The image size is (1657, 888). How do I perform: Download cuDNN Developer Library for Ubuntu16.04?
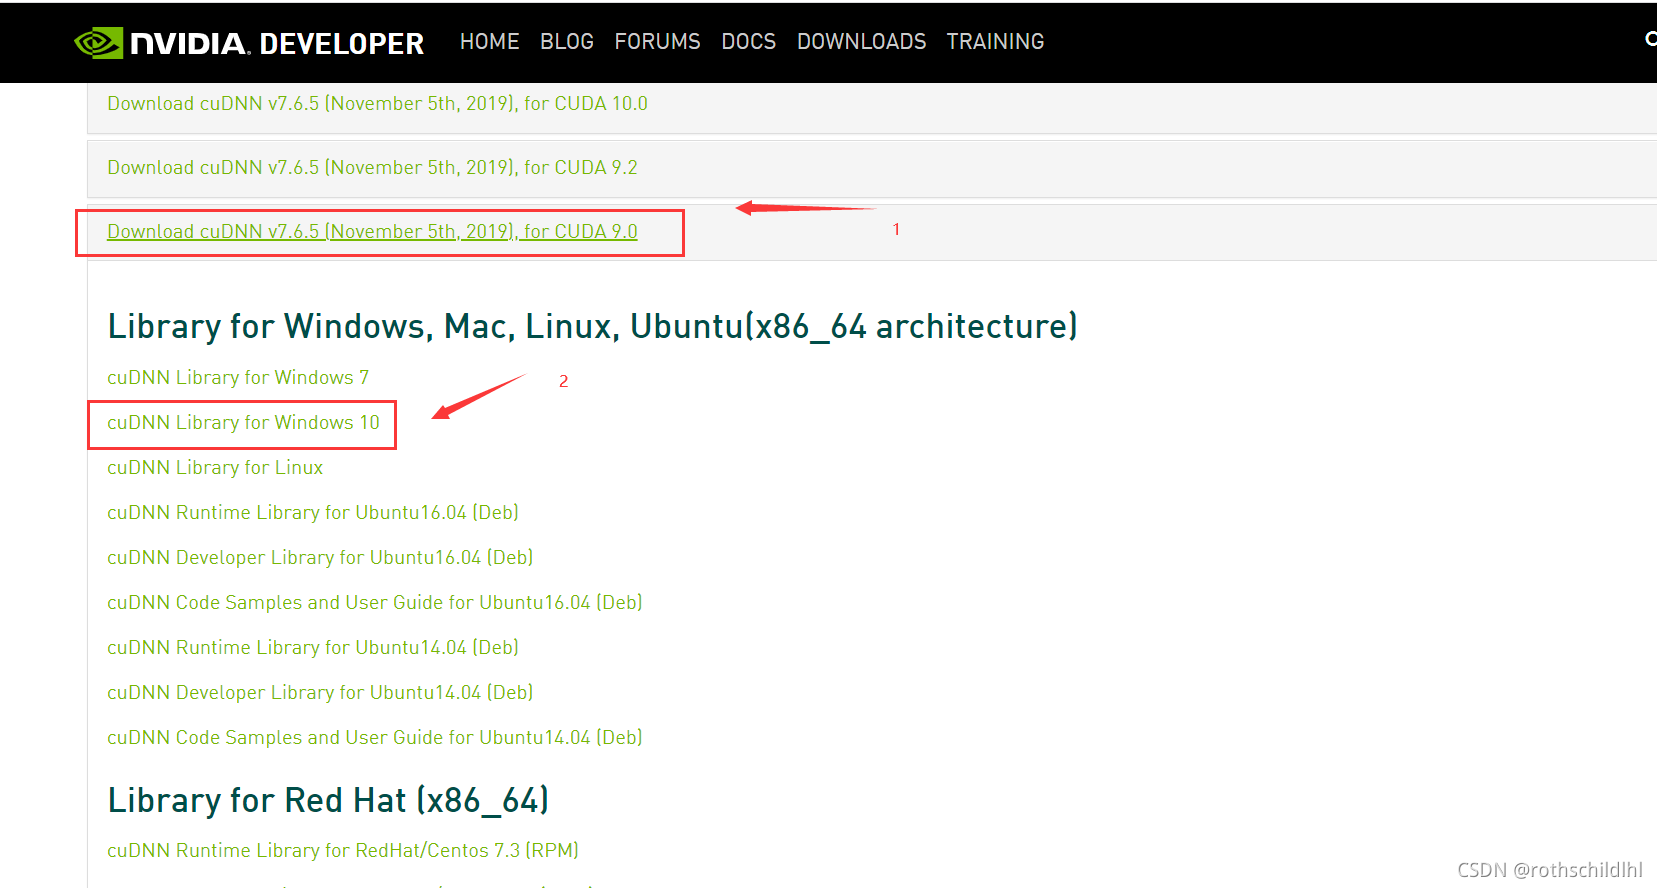click(x=320, y=558)
